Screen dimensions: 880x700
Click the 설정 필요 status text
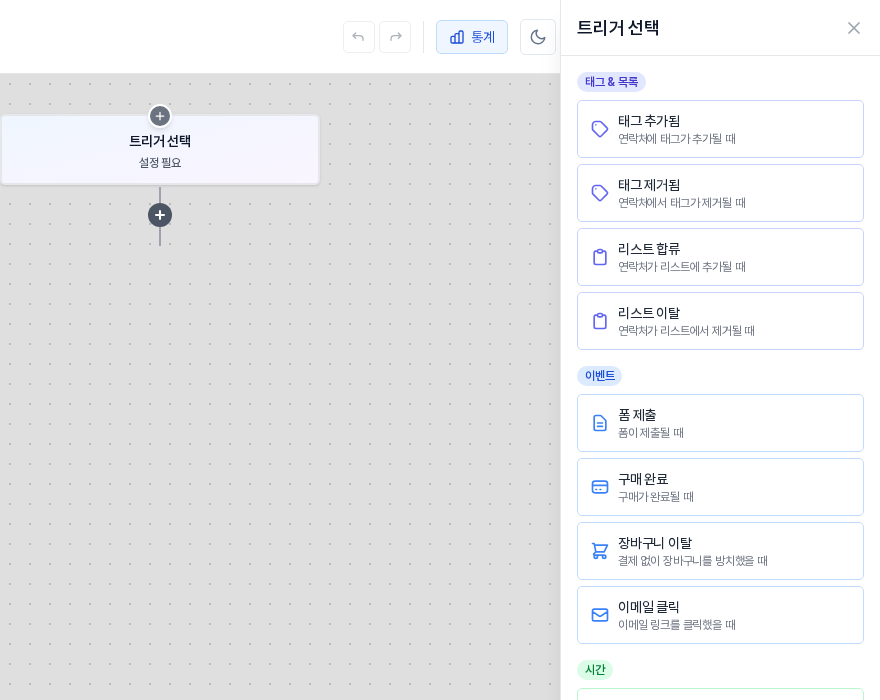point(160,163)
